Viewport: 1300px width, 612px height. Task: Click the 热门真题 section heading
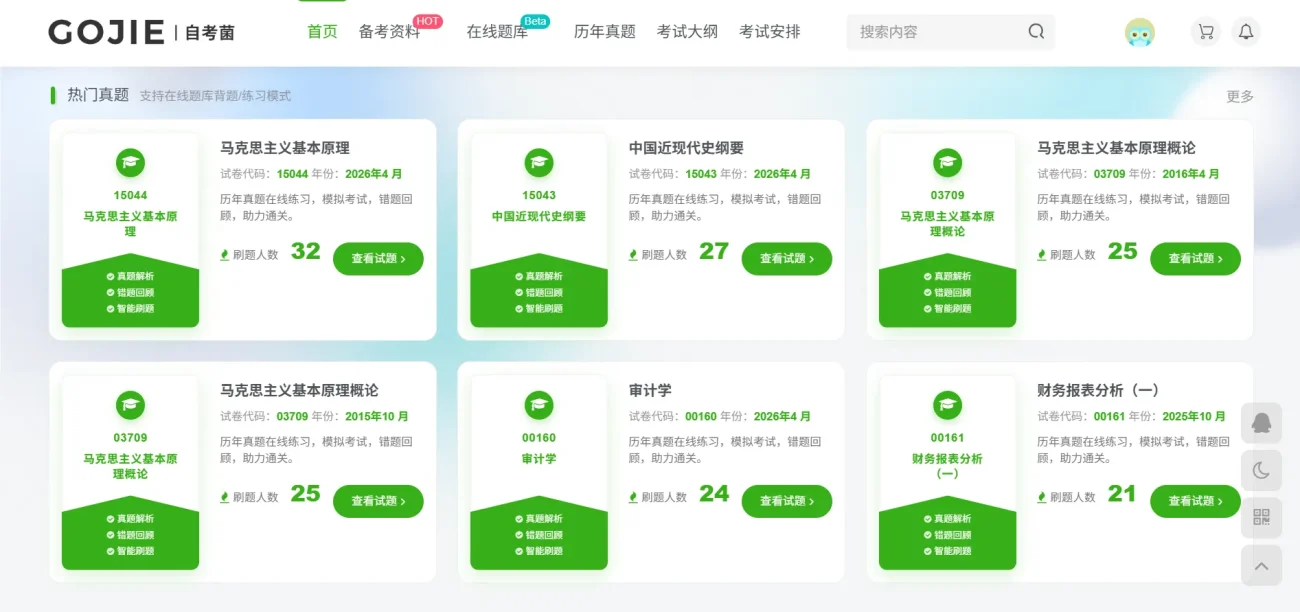[x=98, y=95]
